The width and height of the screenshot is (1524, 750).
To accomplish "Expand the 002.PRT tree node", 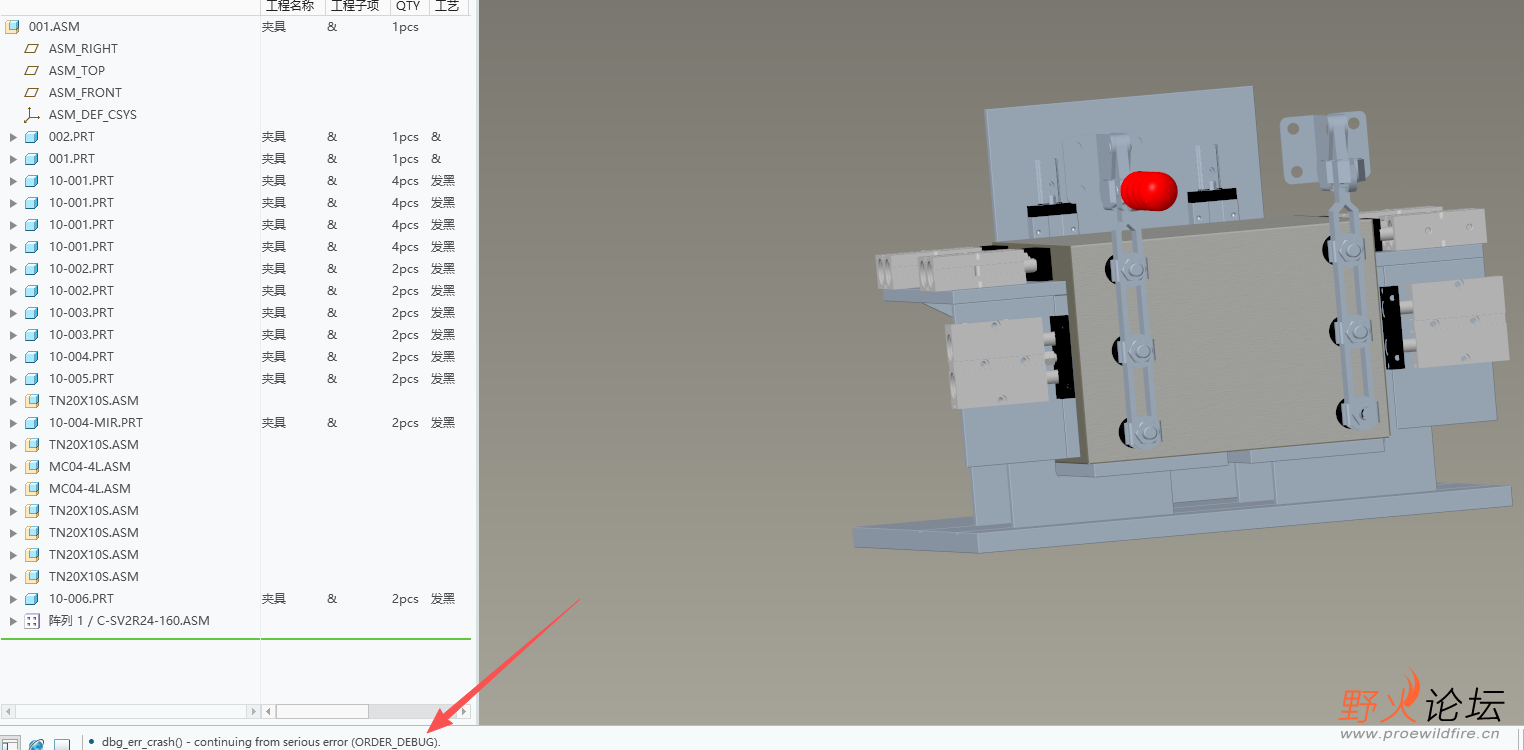I will (x=13, y=137).
